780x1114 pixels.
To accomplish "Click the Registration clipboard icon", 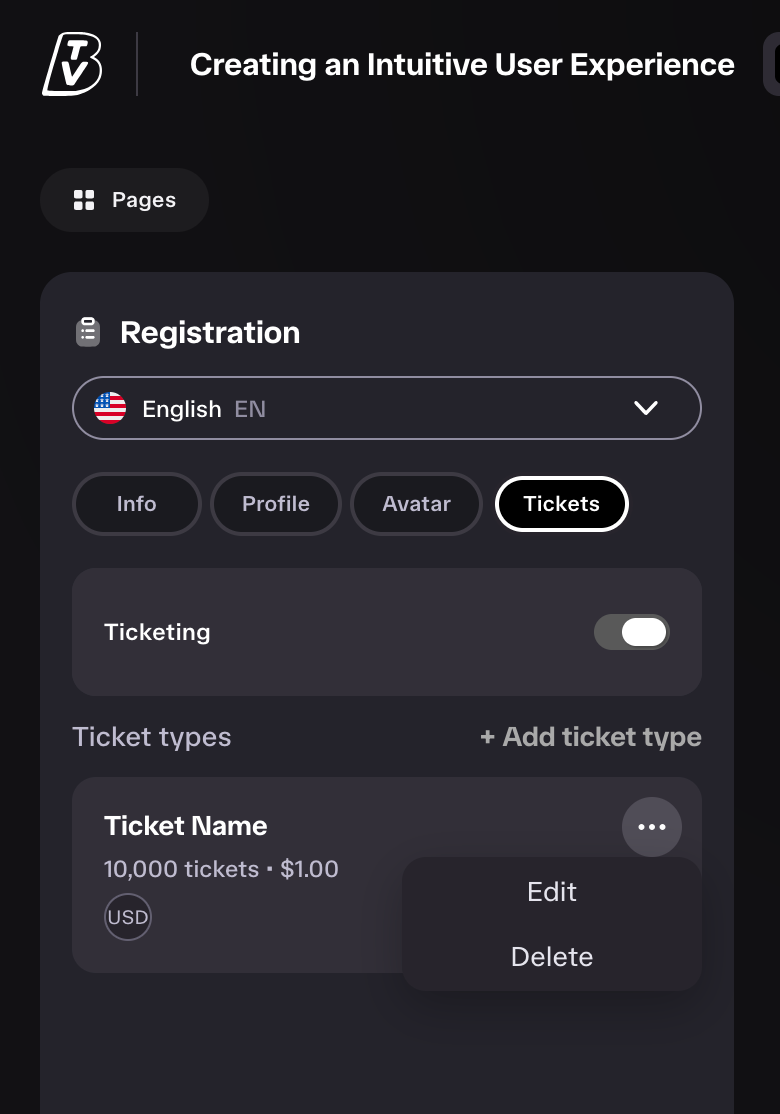I will pyautogui.click(x=88, y=332).
